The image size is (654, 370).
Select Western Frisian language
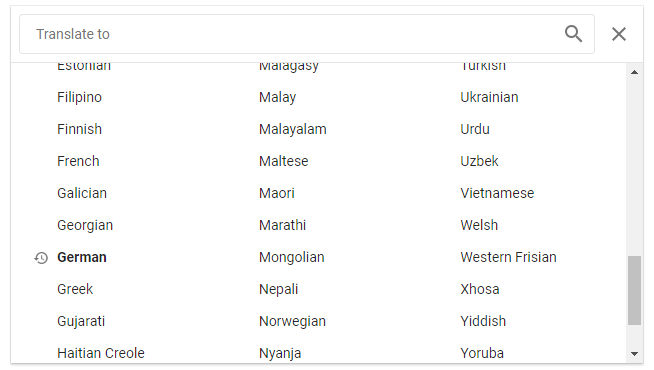point(508,257)
